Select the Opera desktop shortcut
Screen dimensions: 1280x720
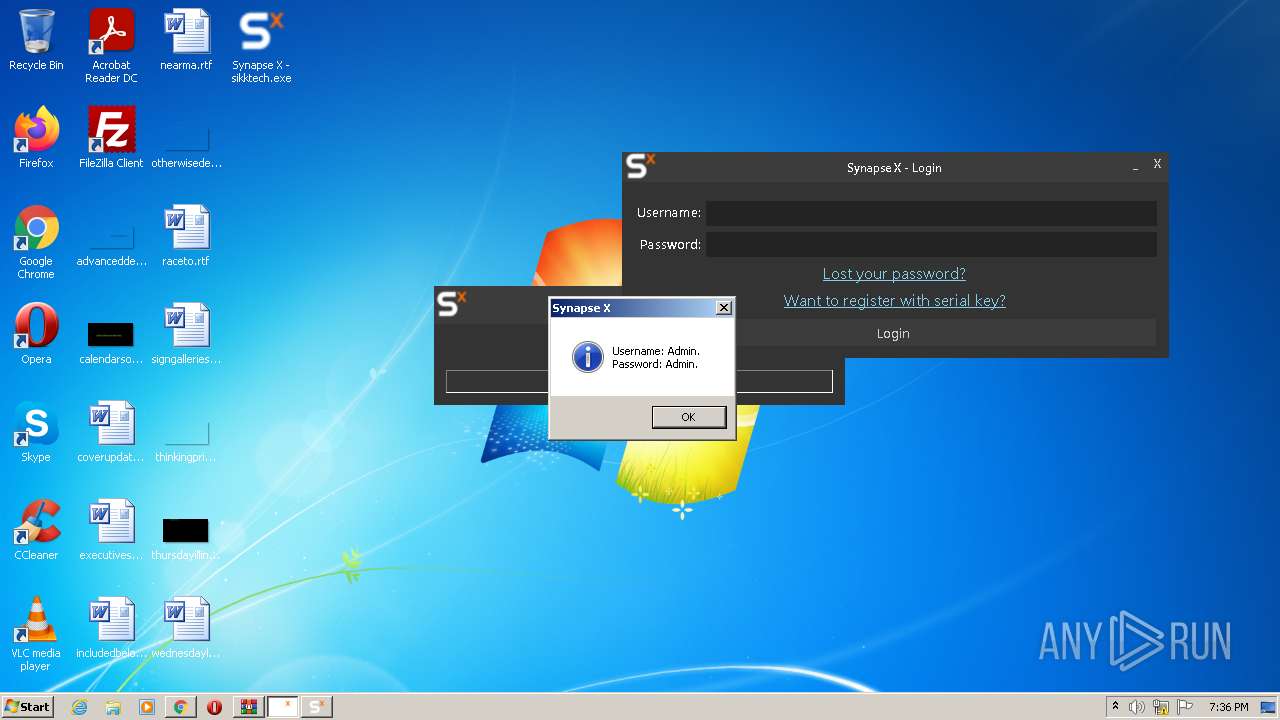click(x=36, y=335)
